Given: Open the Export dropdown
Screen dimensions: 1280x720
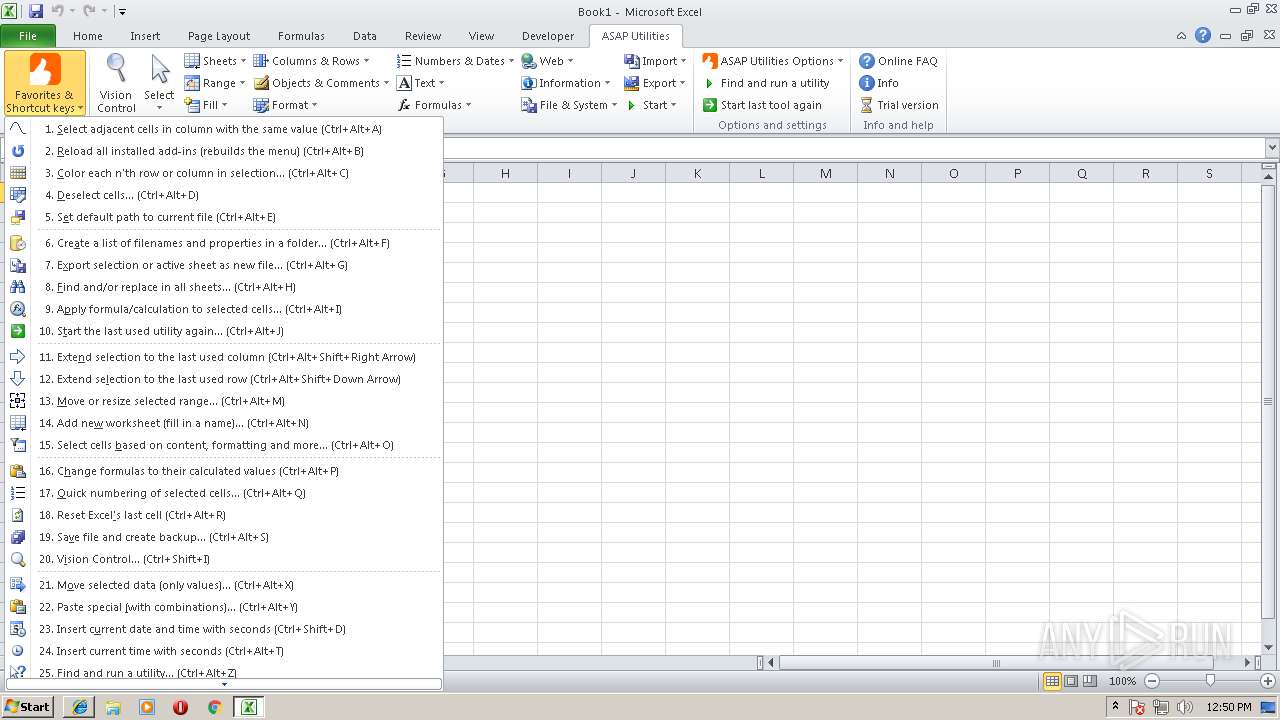Looking at the screenshot, I should pos(655,83).
